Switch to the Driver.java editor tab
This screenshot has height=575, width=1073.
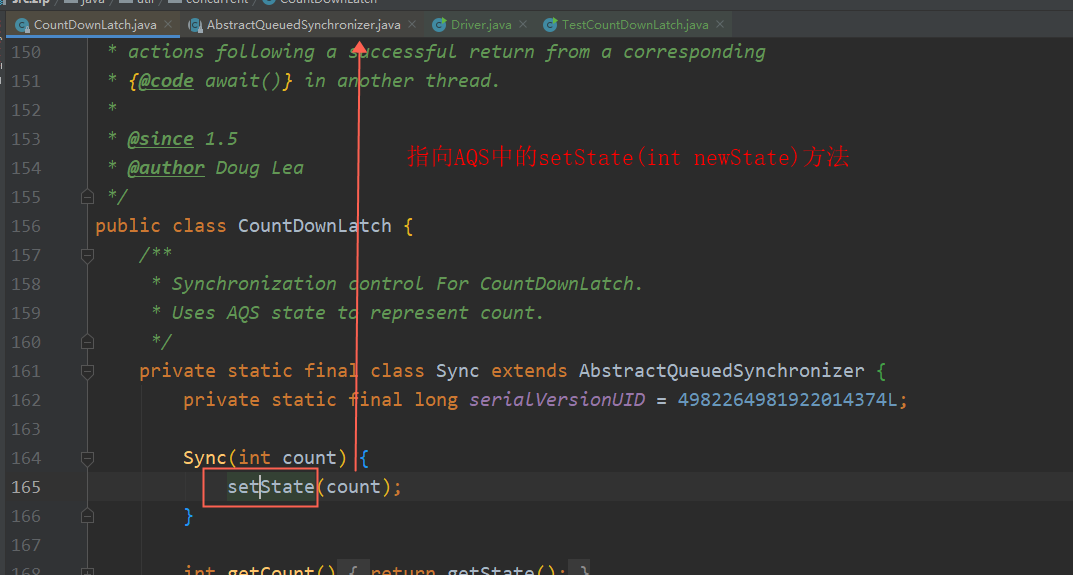pyautogui.click(x=480, y=25)
